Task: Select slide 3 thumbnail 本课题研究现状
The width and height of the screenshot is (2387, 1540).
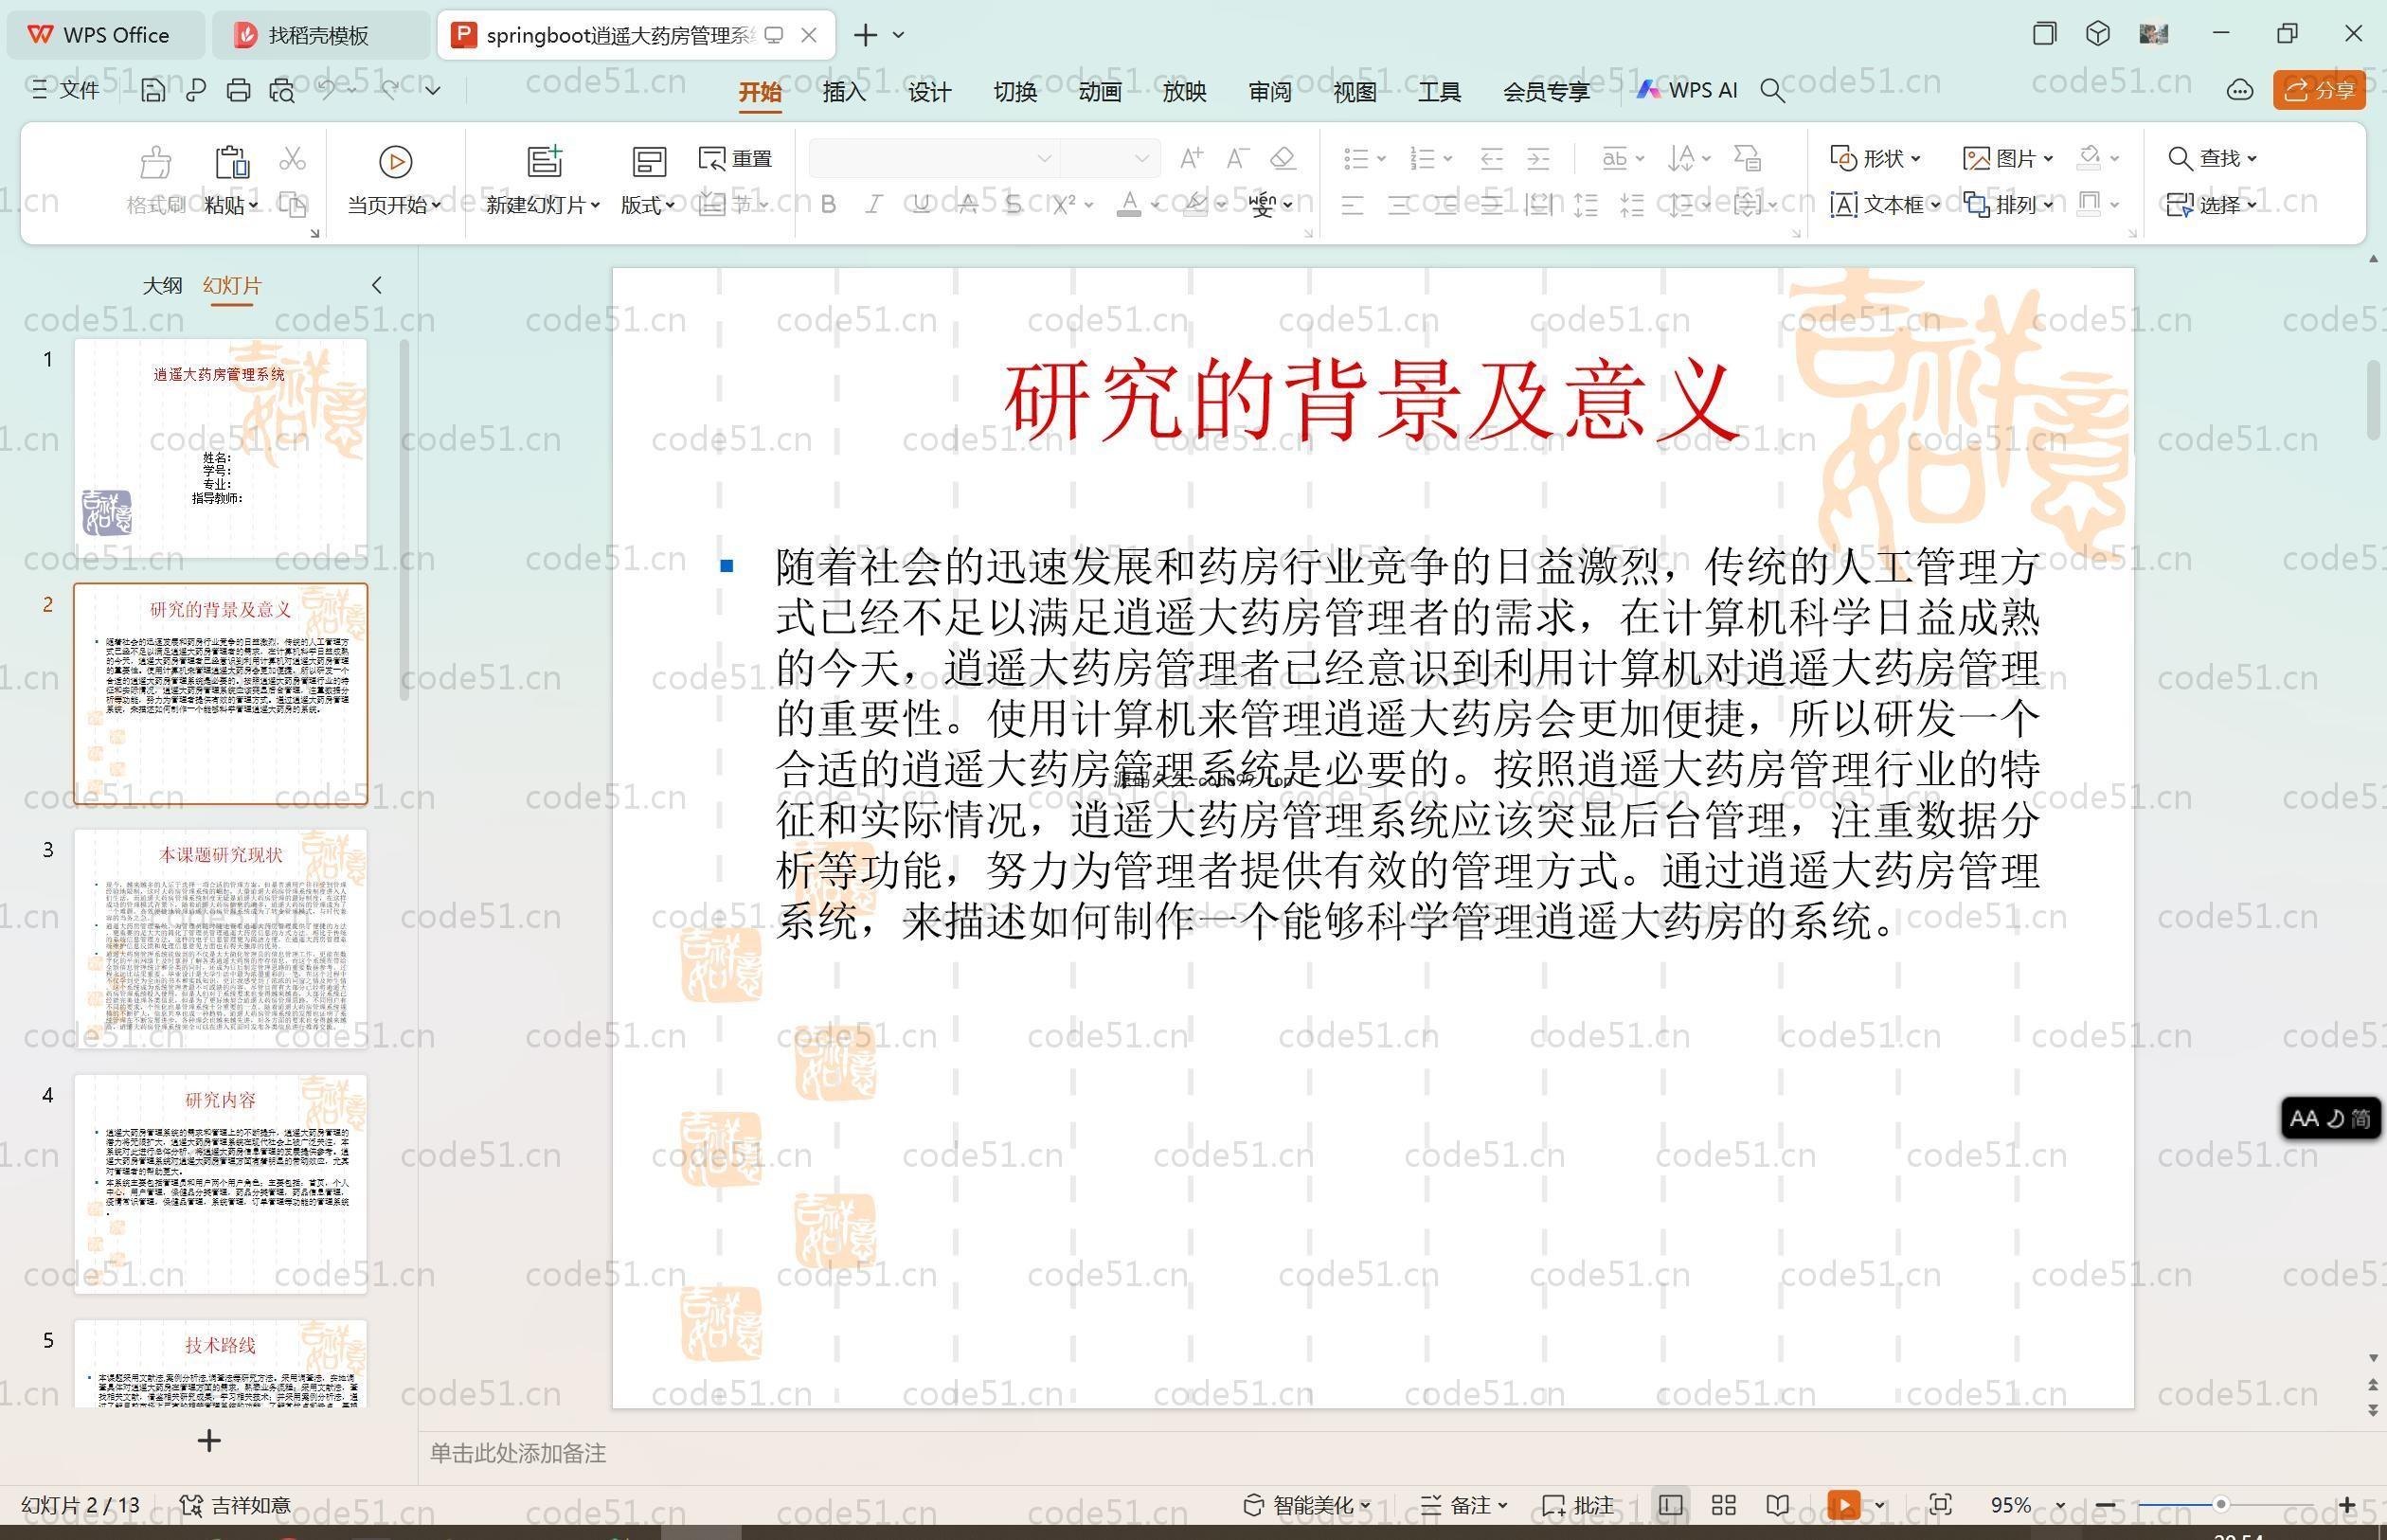Action: point(220,939)
